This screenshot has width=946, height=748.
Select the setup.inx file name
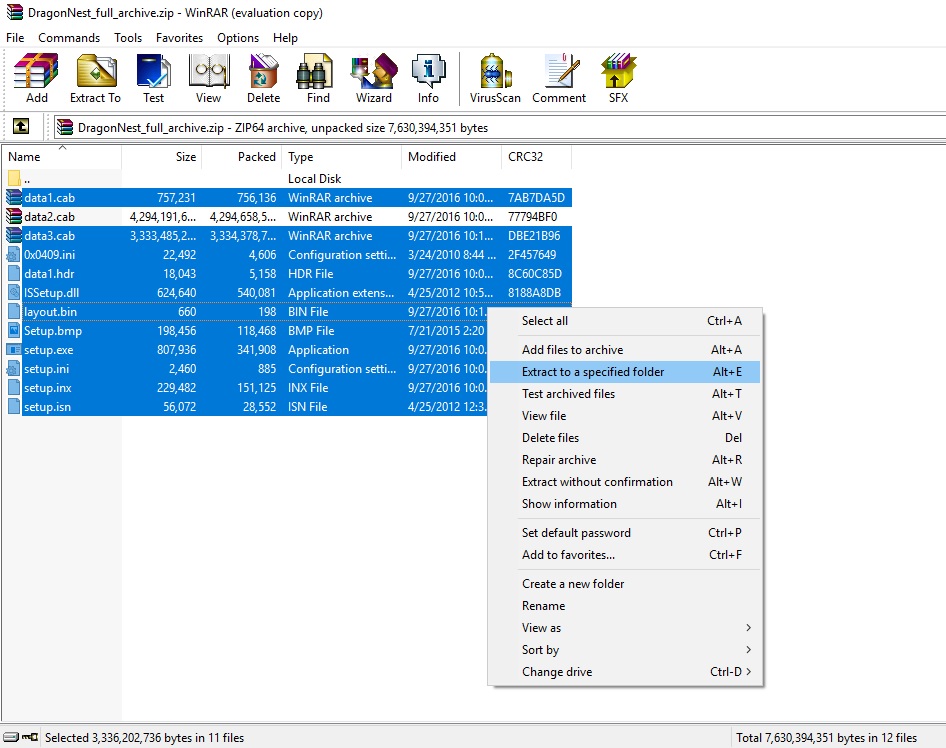pyautogui.click(x=48, y=388)
